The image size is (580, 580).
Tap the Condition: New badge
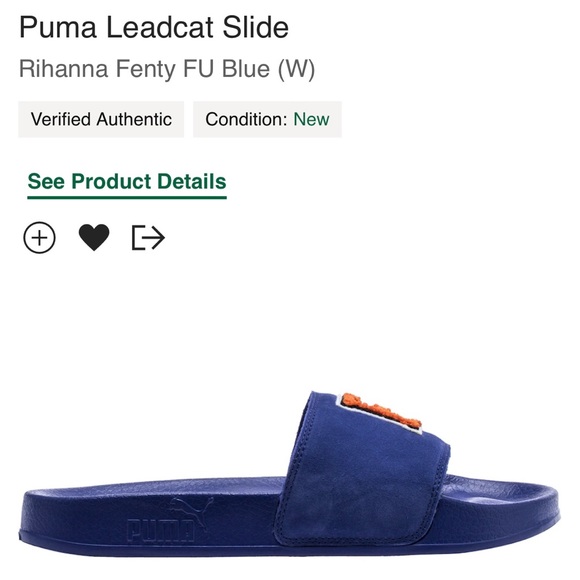[267, 119]
